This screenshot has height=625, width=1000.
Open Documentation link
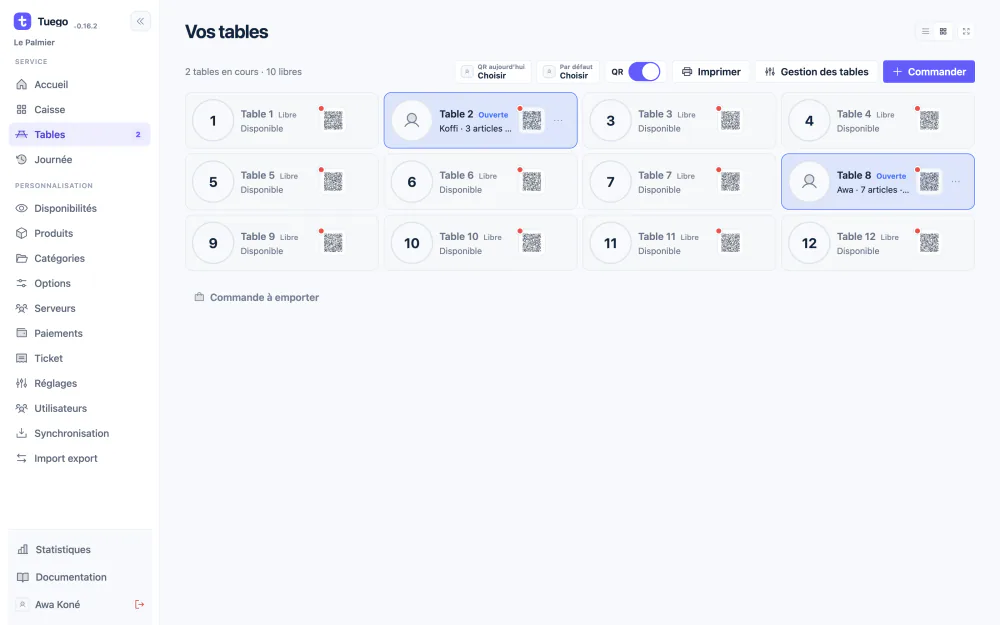click(x=80, y=577)
